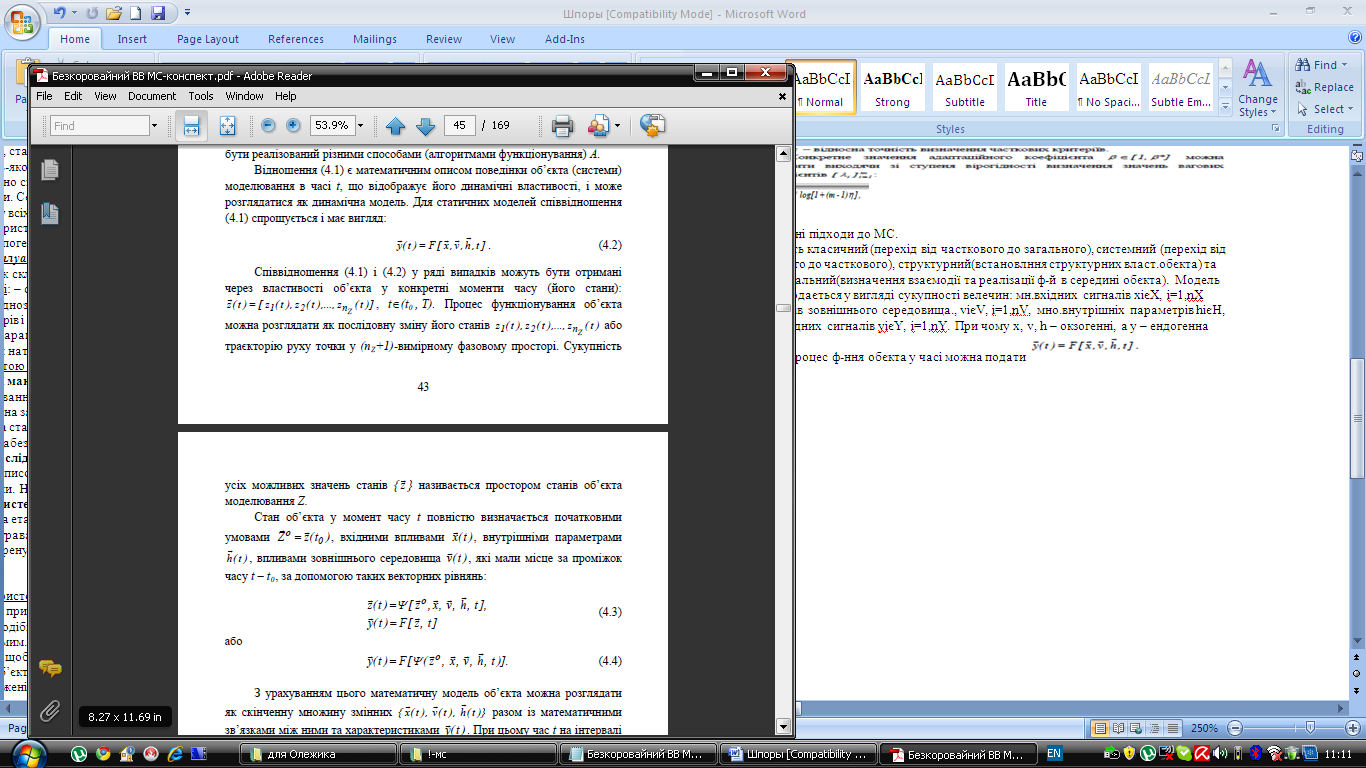This screenshot has width=1366, height=768.
Task: Open Adobe Reader Document menu
Action: coord(152,96)
